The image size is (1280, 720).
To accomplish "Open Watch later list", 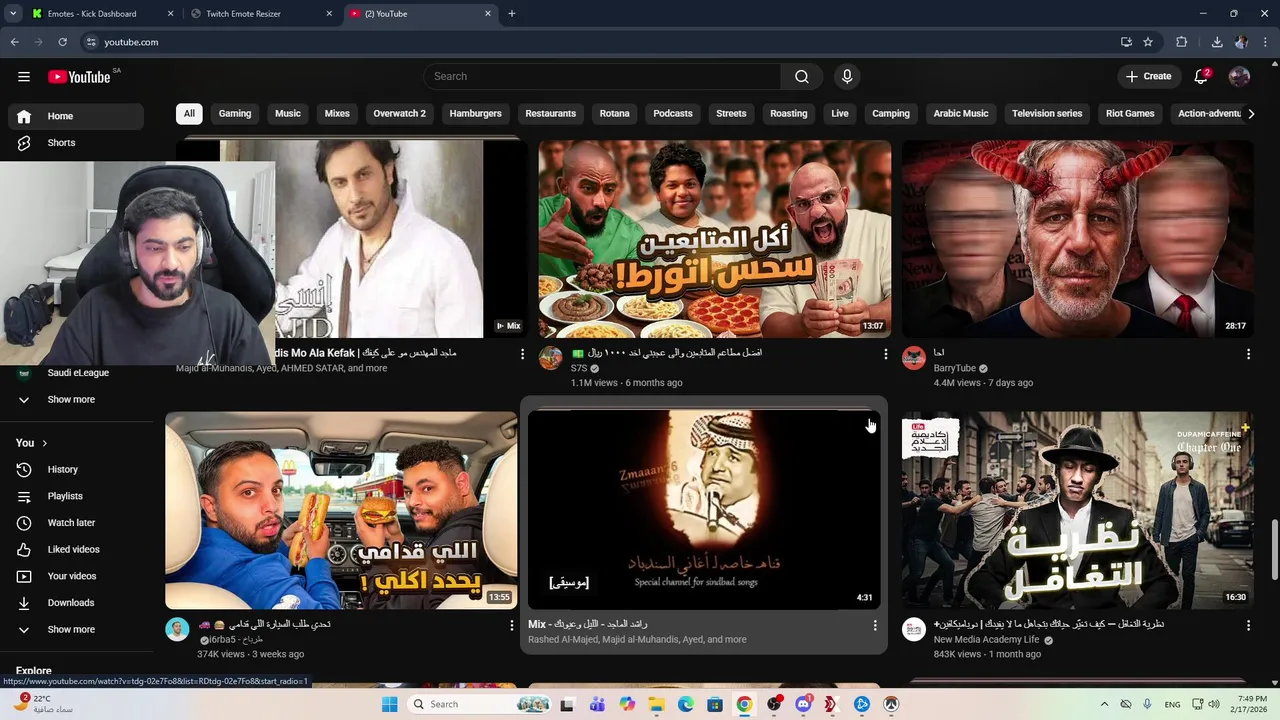I will pos(76,522).
